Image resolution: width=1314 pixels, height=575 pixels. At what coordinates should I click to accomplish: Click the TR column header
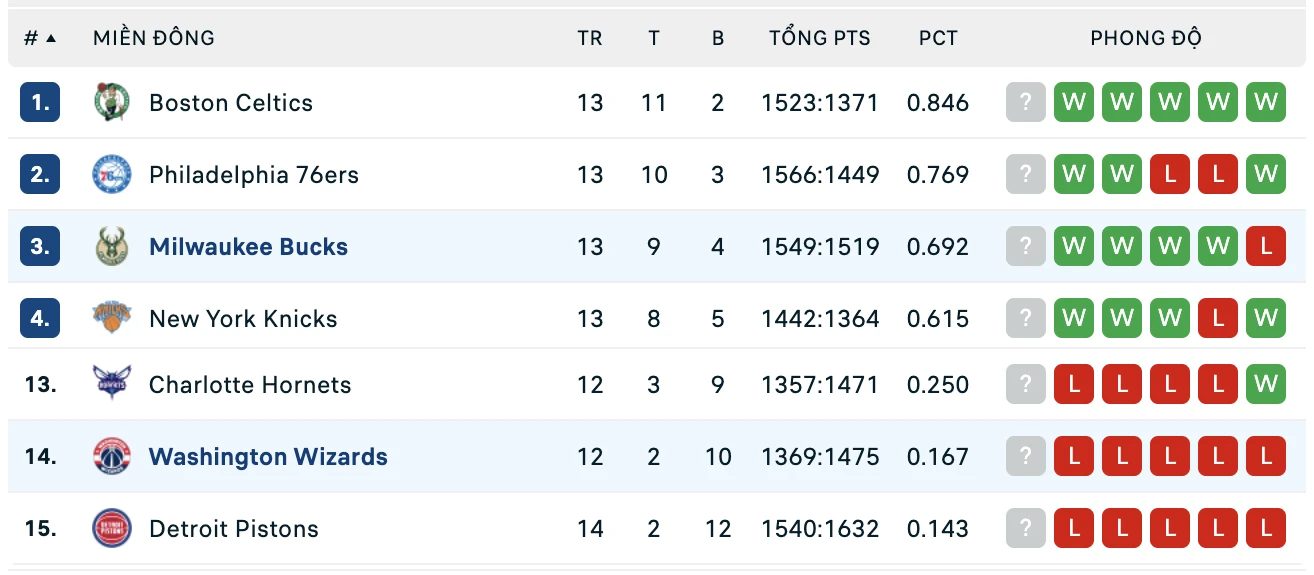(589, 38)
